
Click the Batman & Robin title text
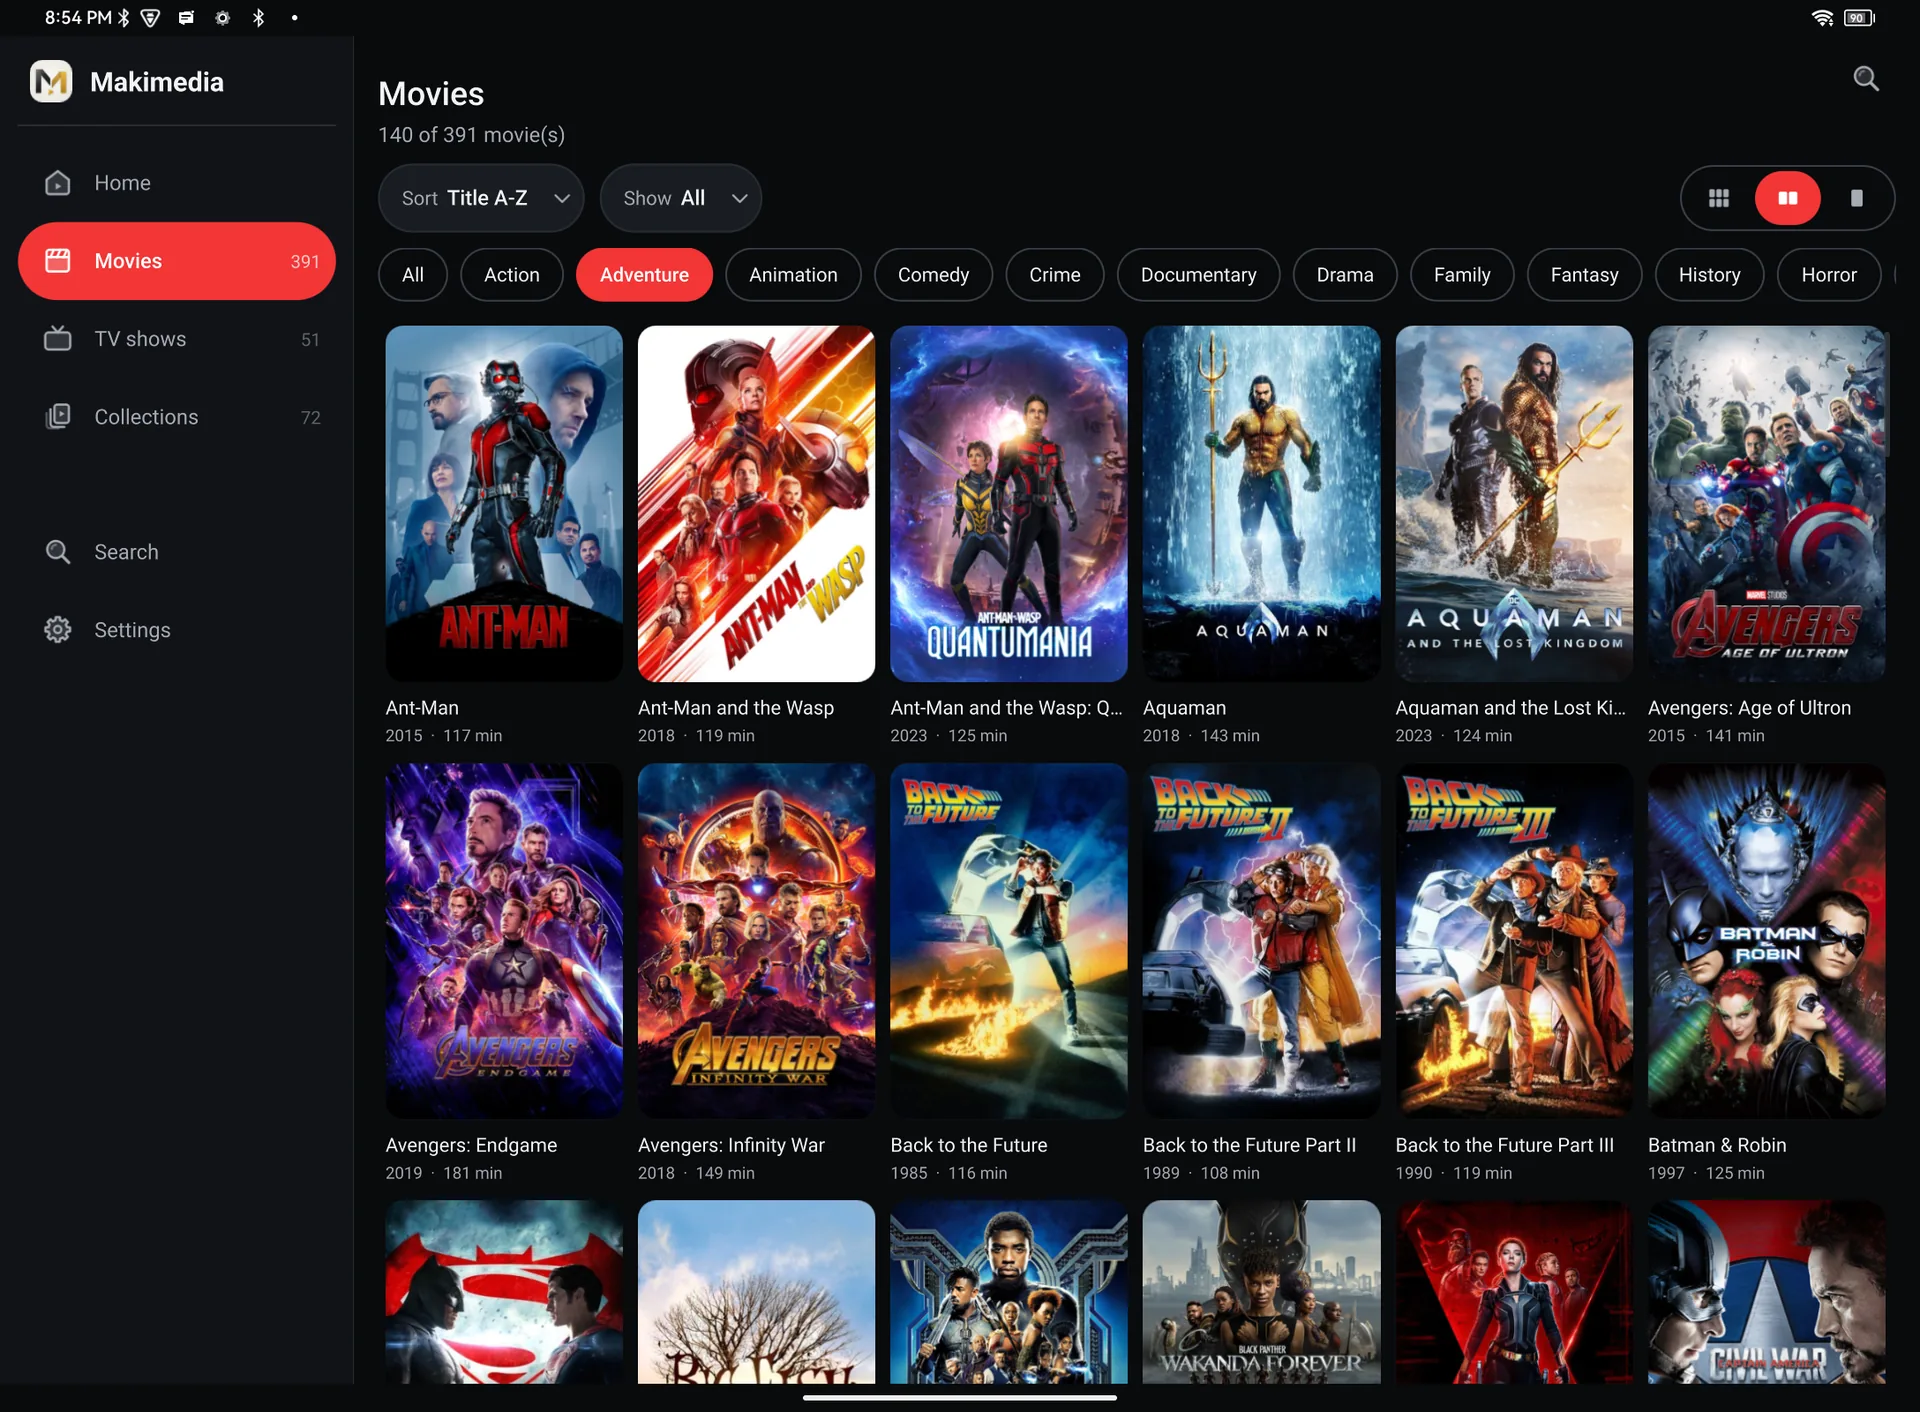coord(1717,1145)
